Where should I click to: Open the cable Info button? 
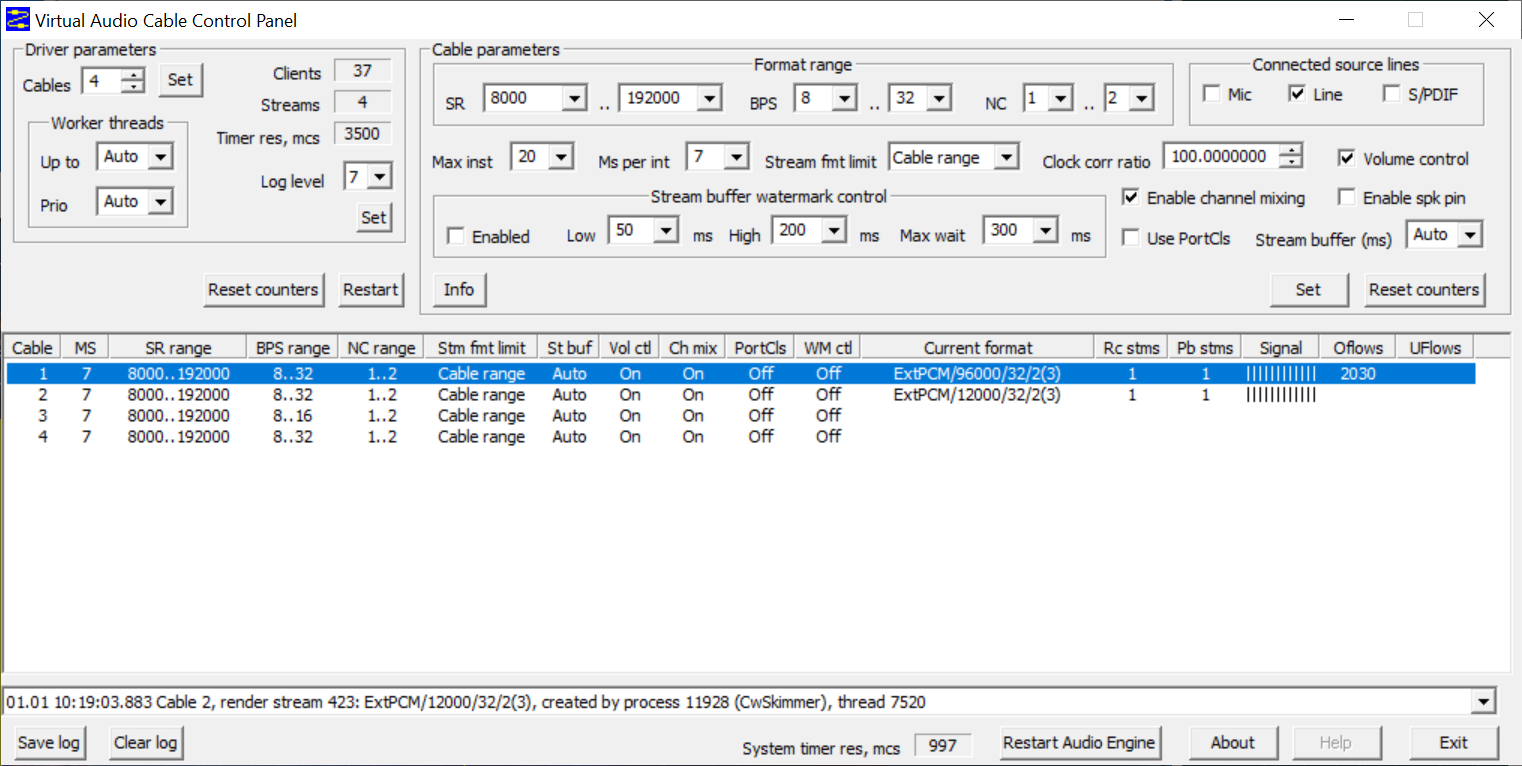coord(459,290)
